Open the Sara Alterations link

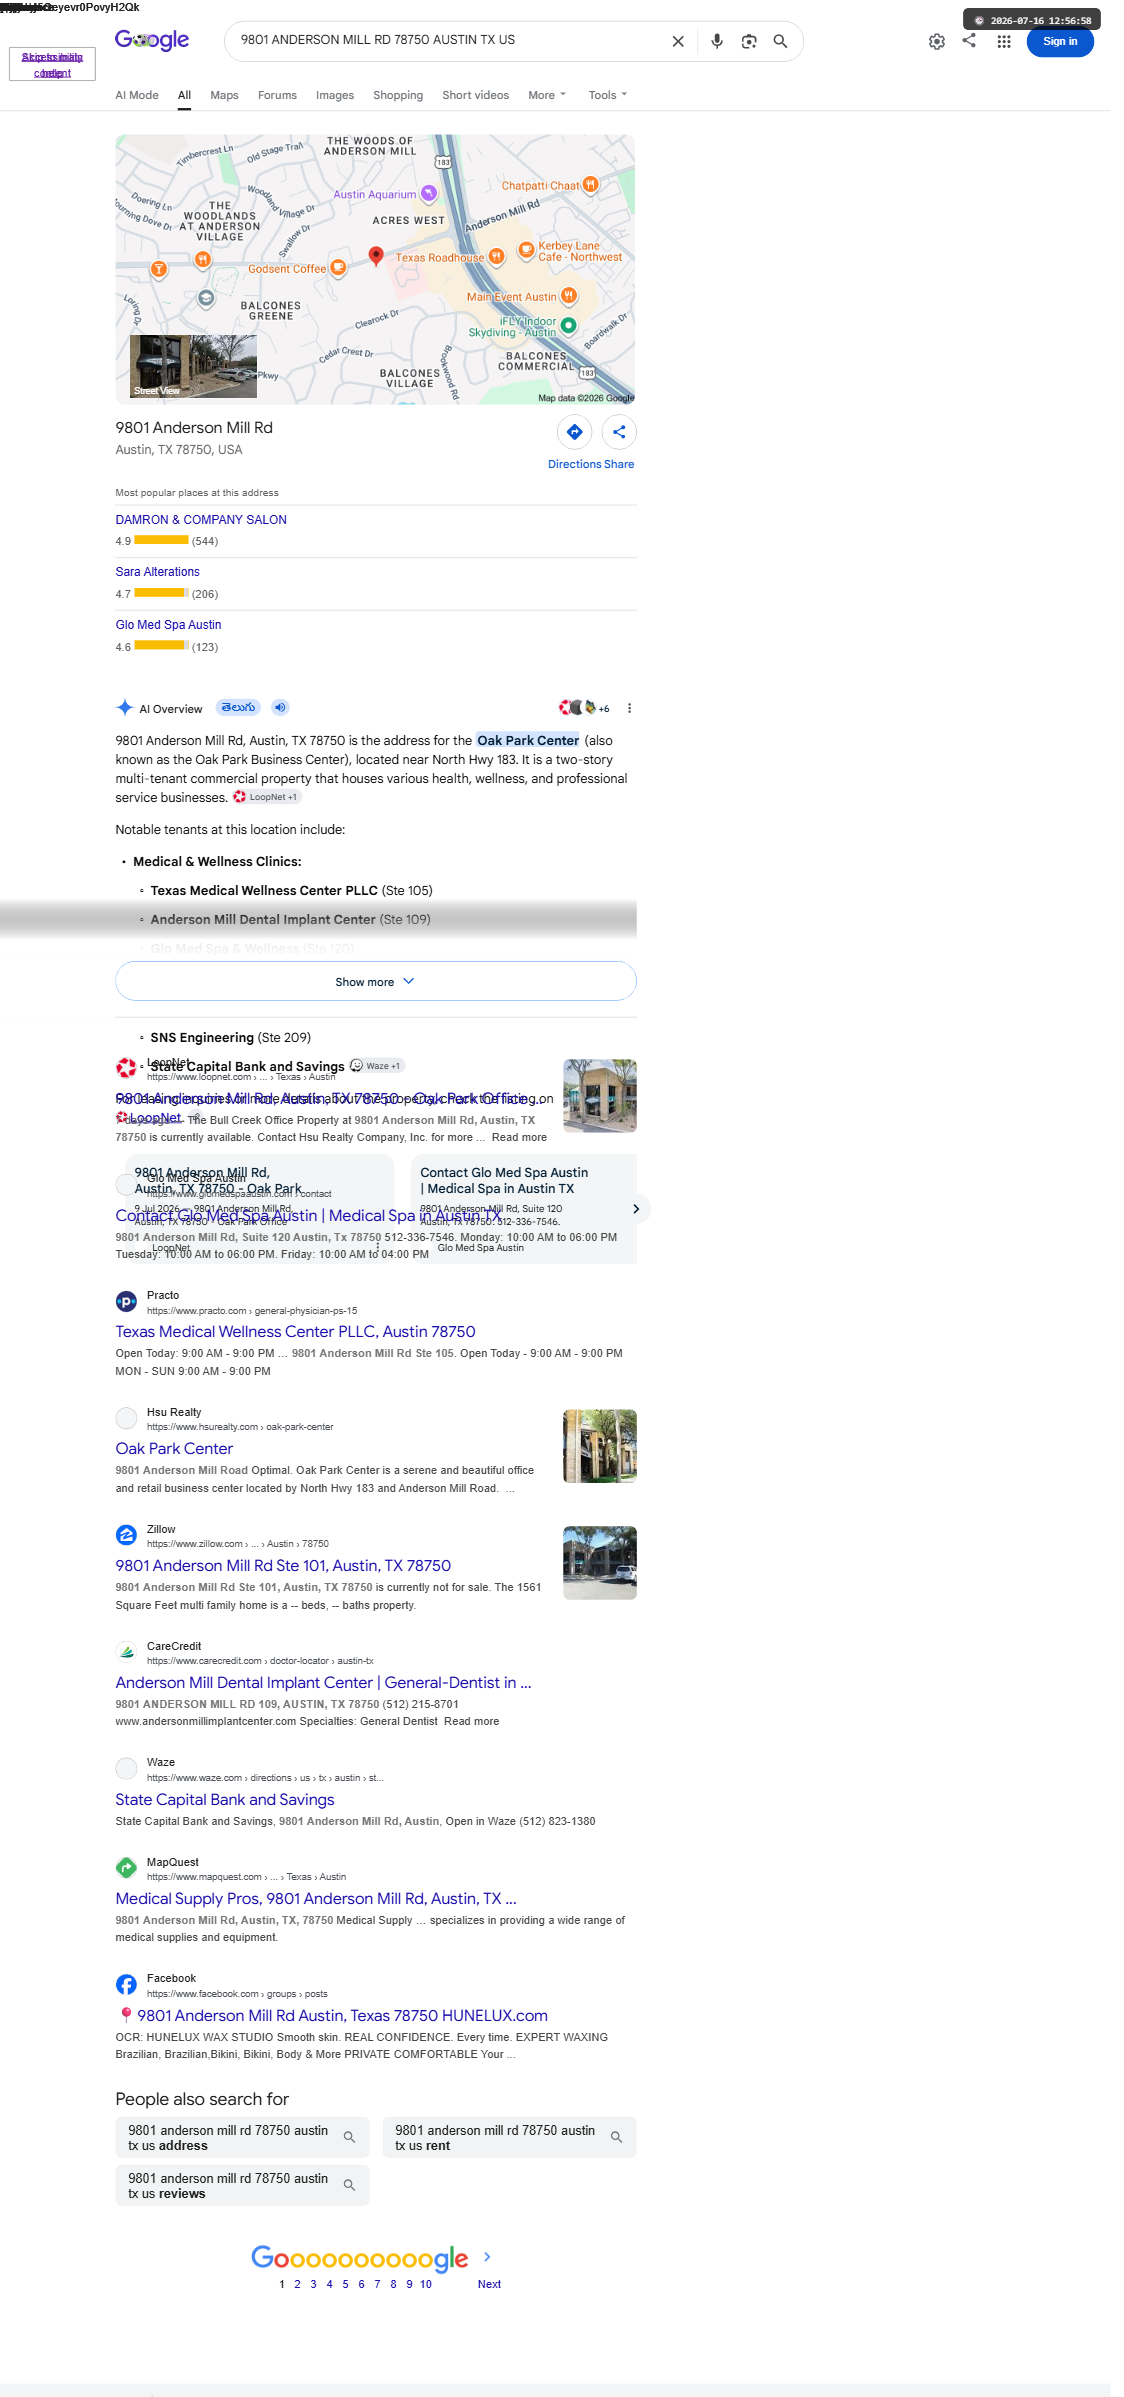pos(158,572)
